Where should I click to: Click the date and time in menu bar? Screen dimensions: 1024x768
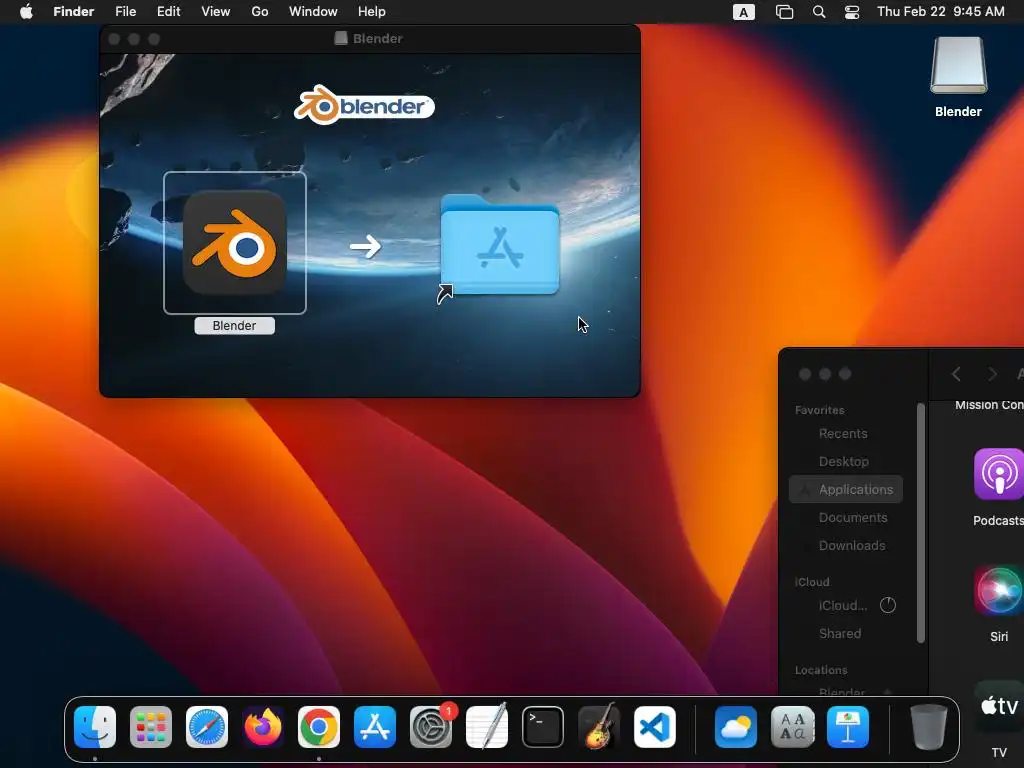pos(940,12)
